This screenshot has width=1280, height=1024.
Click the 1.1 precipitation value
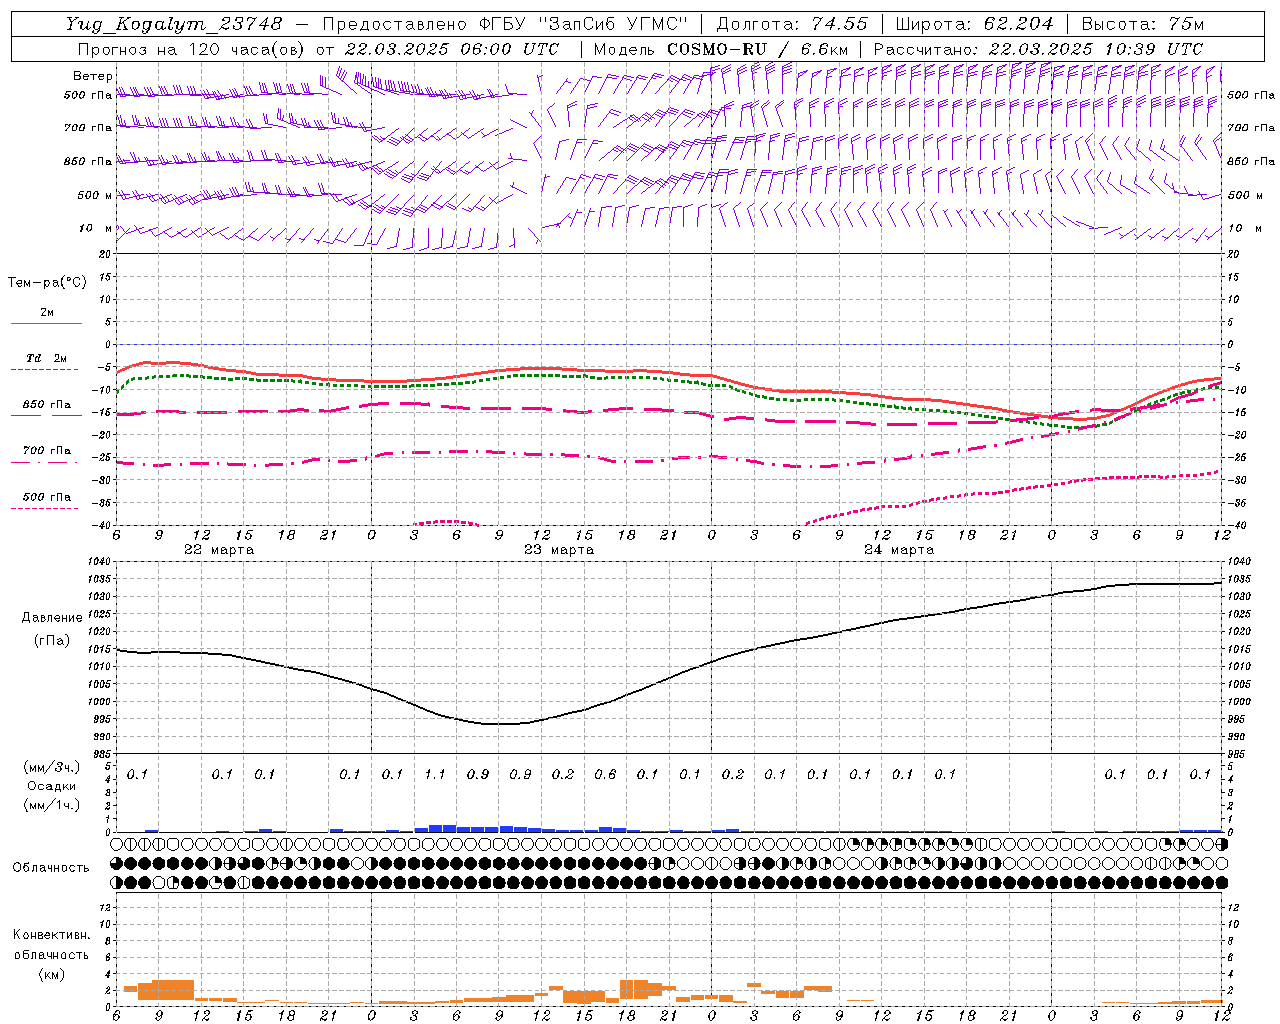tap(435, 774)
